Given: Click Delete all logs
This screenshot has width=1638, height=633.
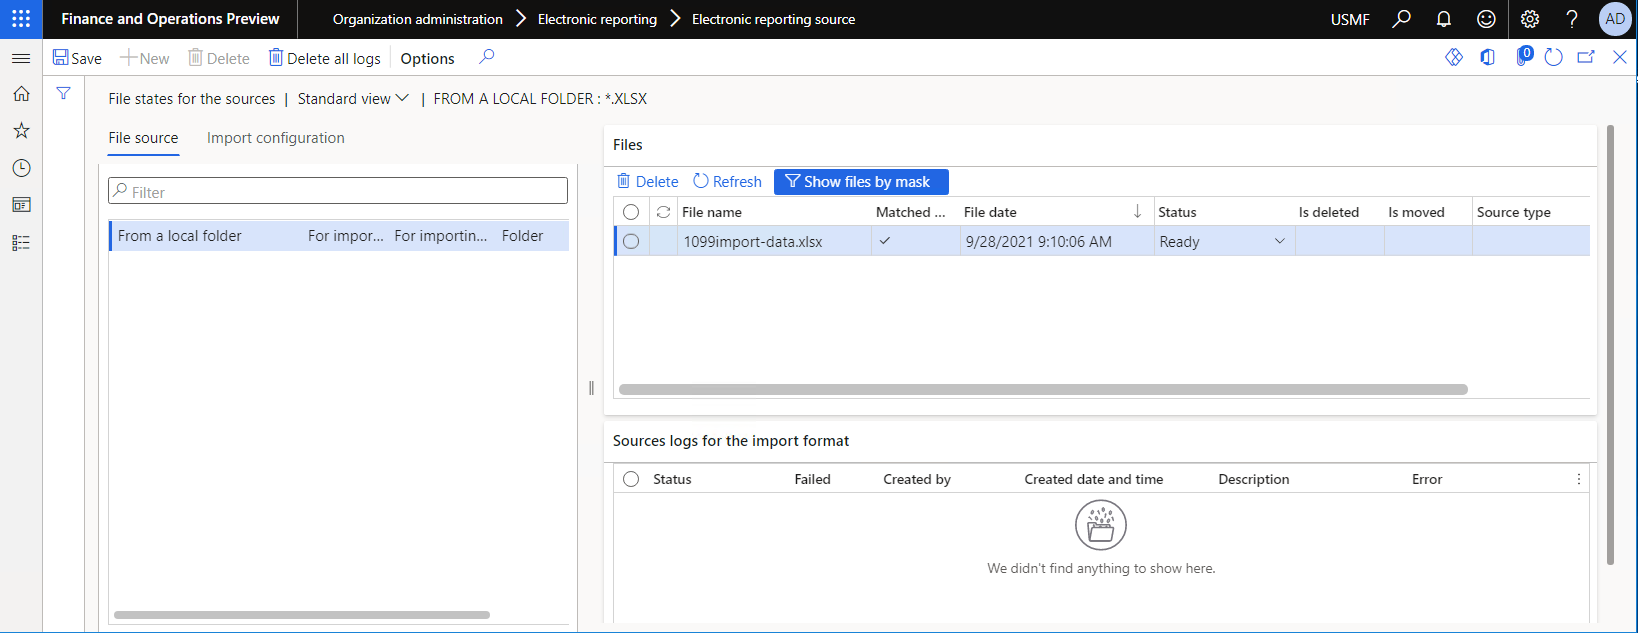Looking at the screenshot, I should point(324,58).
